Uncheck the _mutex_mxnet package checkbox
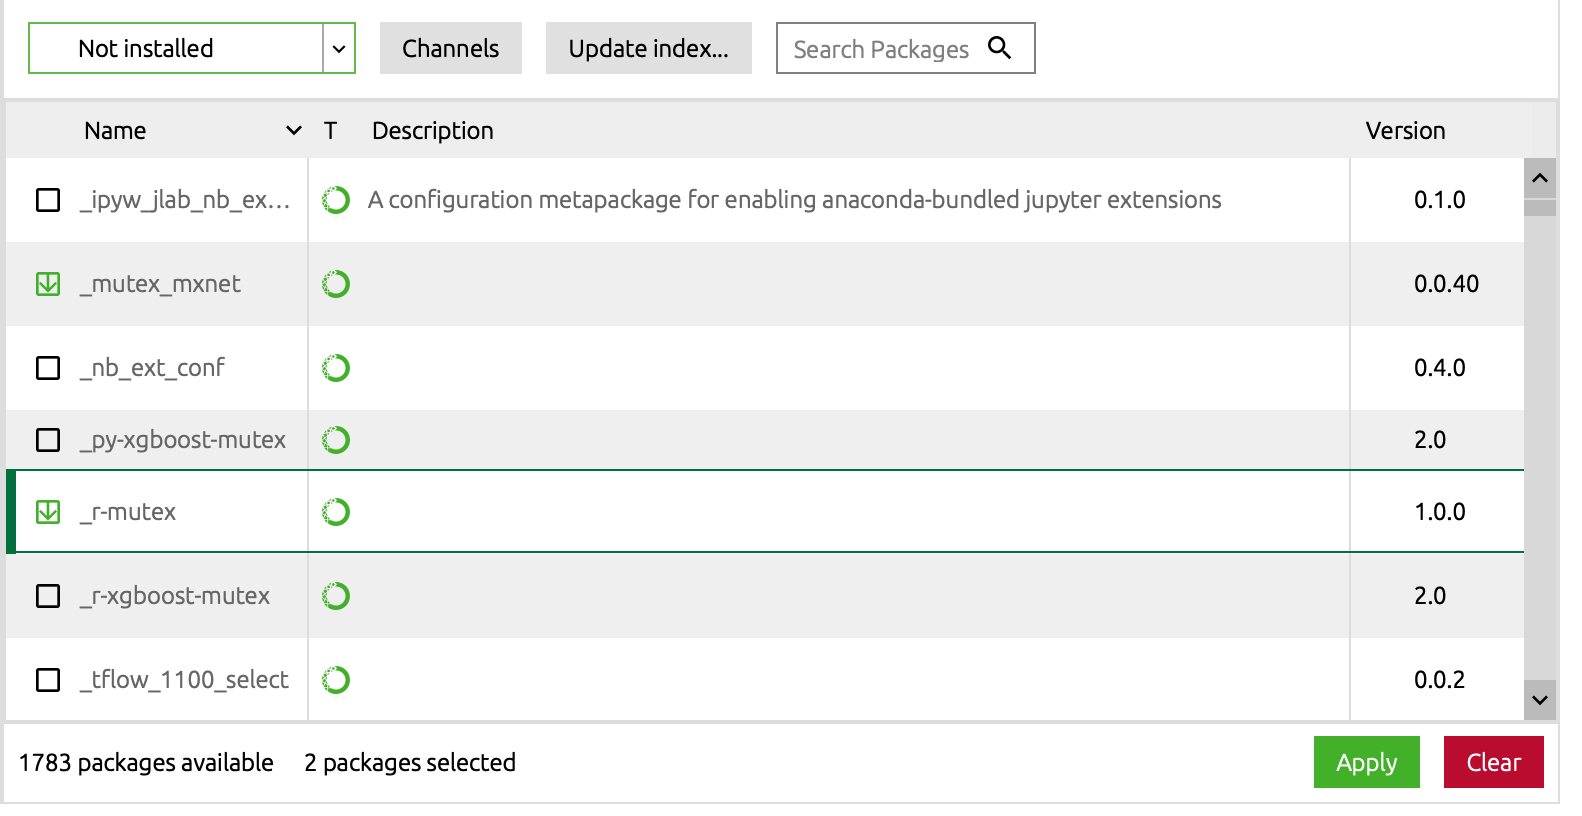This screenshot has height=816, width=1582. pyautogui.click(x=48, y=284)
